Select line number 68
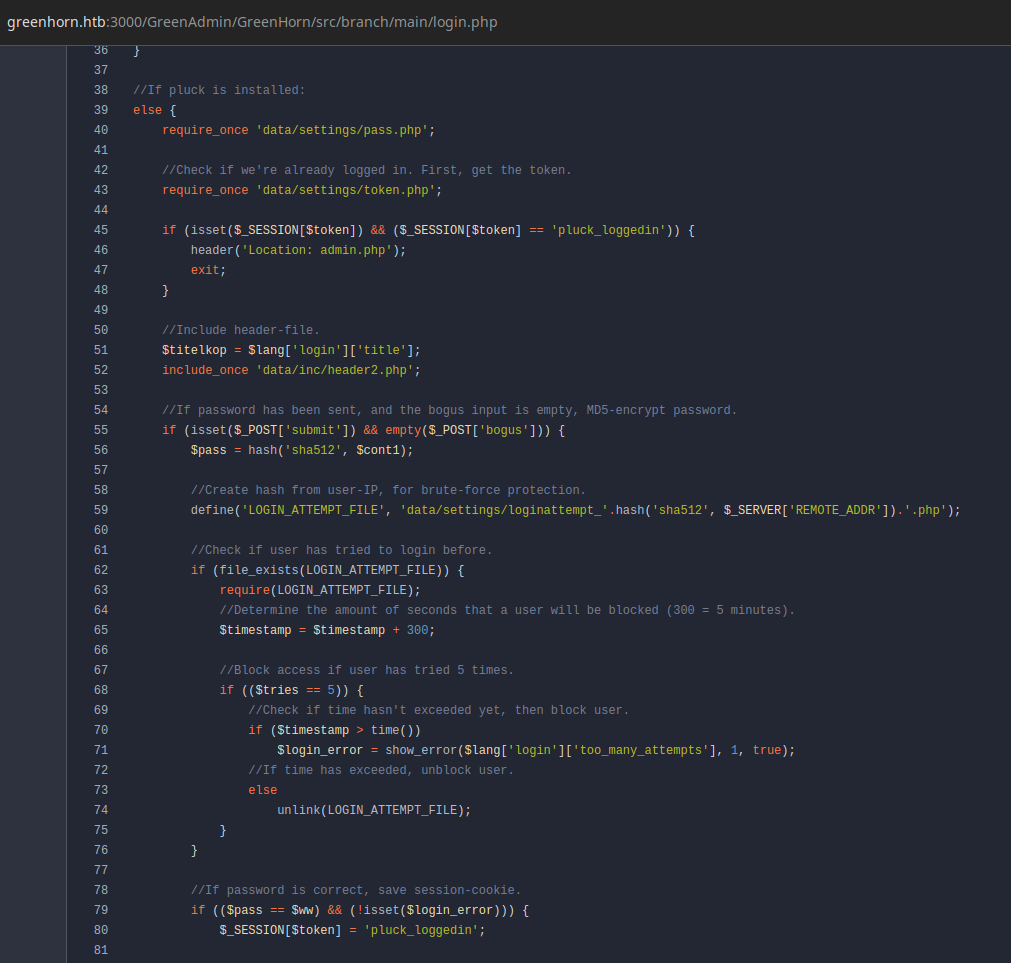This screenshot has height=963, width=1011. pos(101,690)
